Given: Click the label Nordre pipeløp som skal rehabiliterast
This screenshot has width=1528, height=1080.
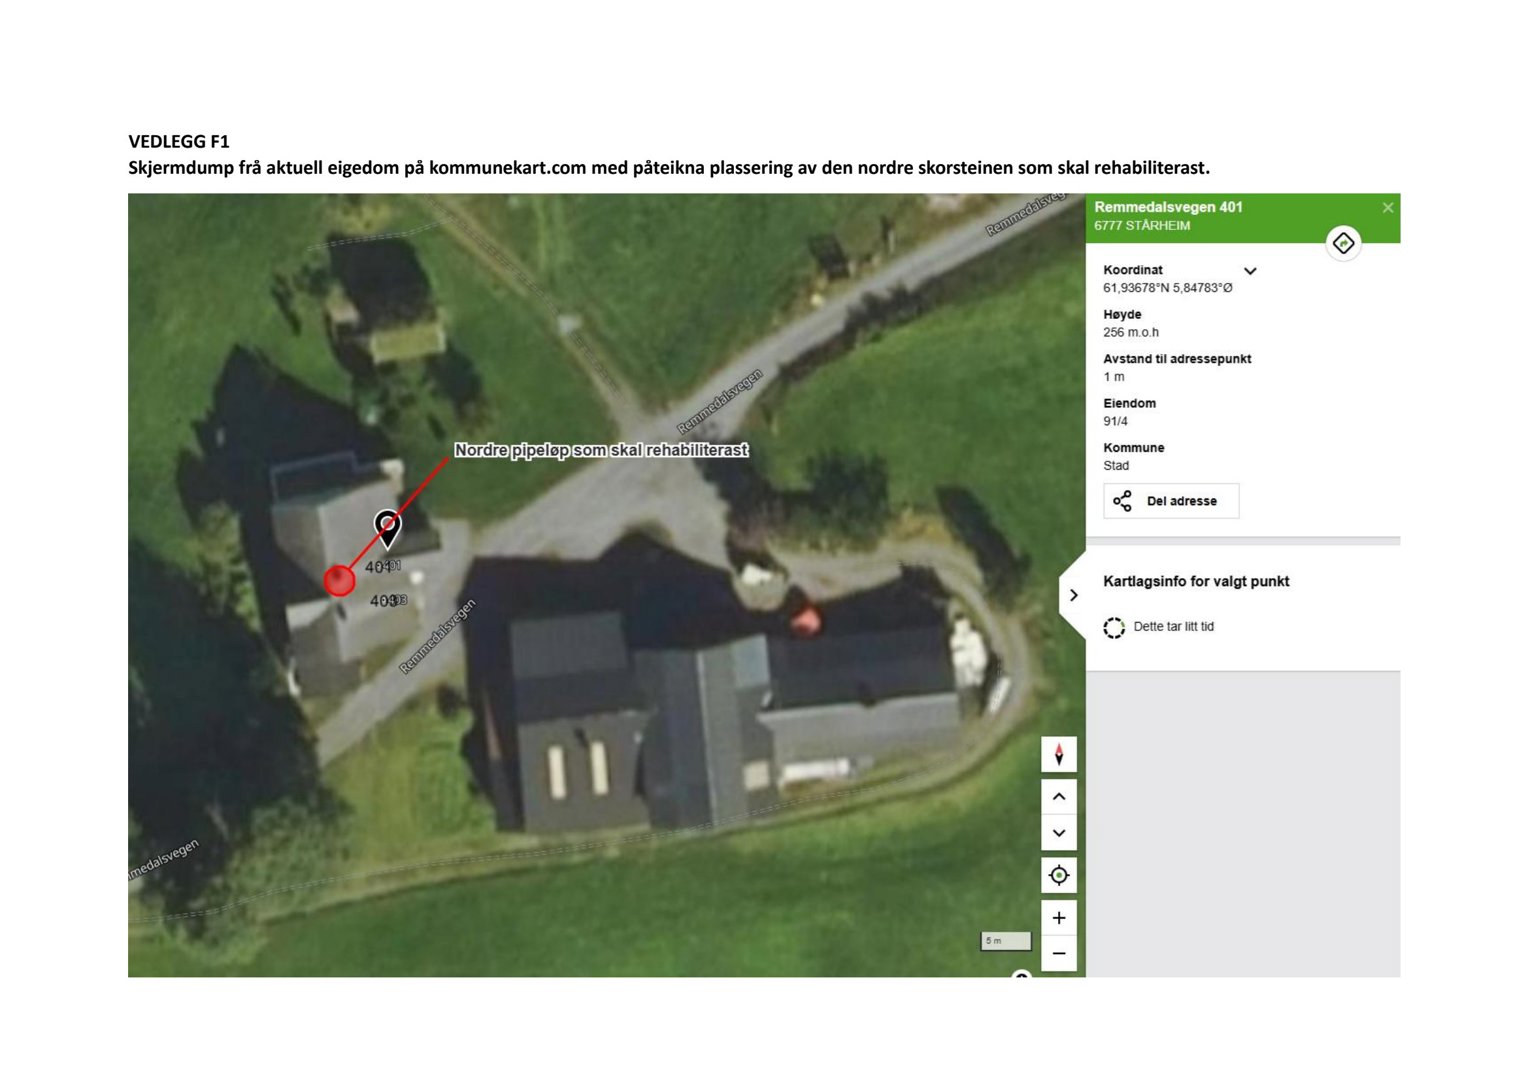Looking at the screenshot, I should (x=601, y=450).
